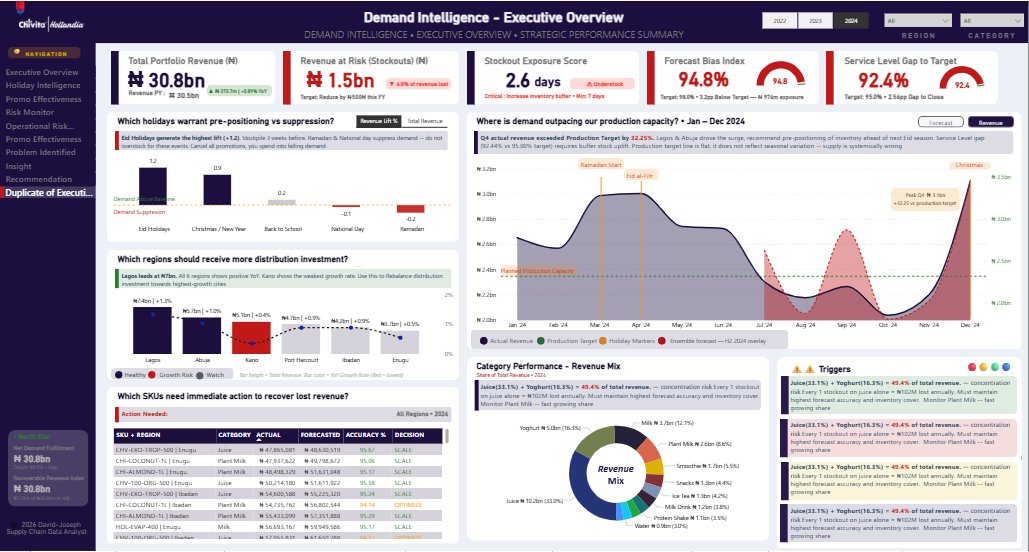This screenshot has width=1029, height=552.
Task: Click the Forecast Bias Index gauge
Action: [780, 75]
